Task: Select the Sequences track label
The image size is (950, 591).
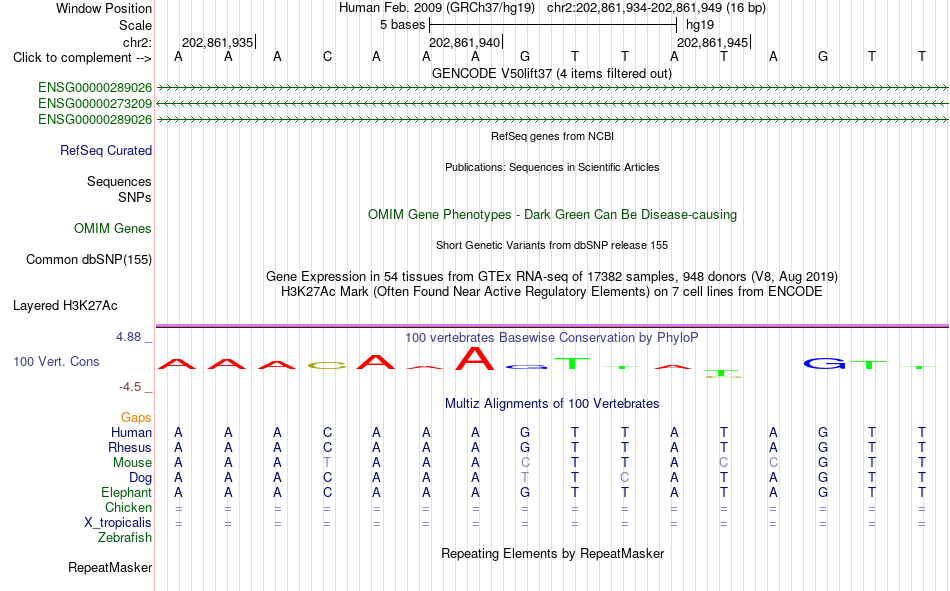Action: [119, 181]
